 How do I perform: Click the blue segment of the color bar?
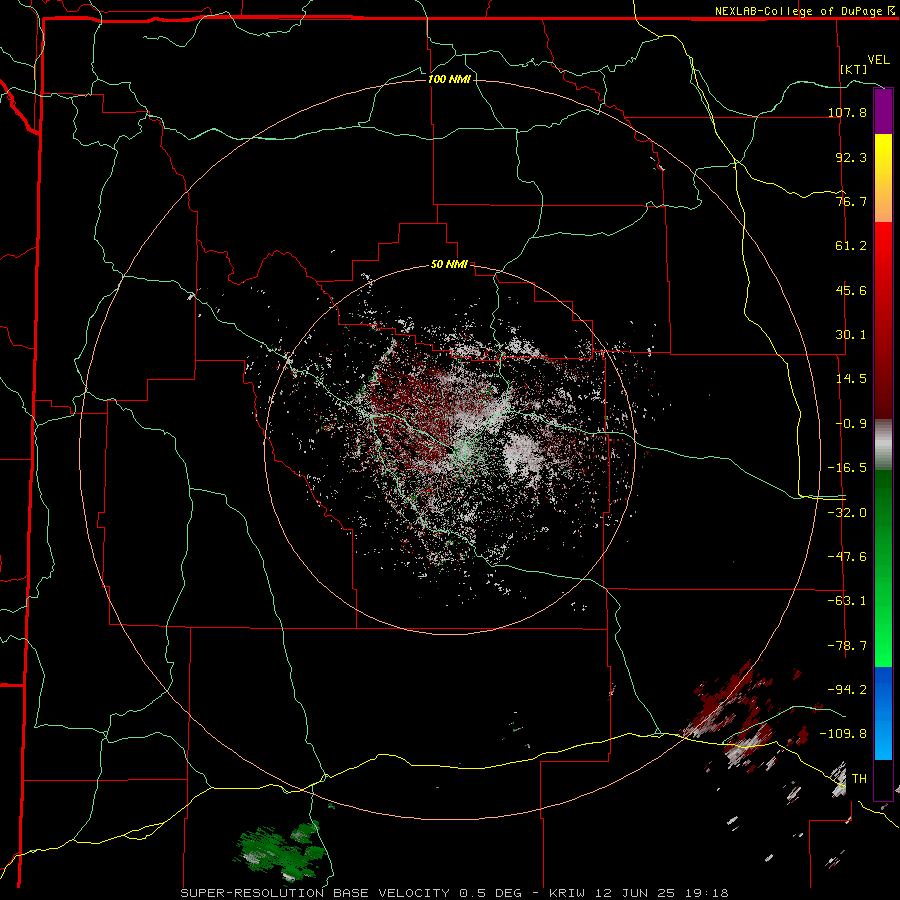pos(883,713)
